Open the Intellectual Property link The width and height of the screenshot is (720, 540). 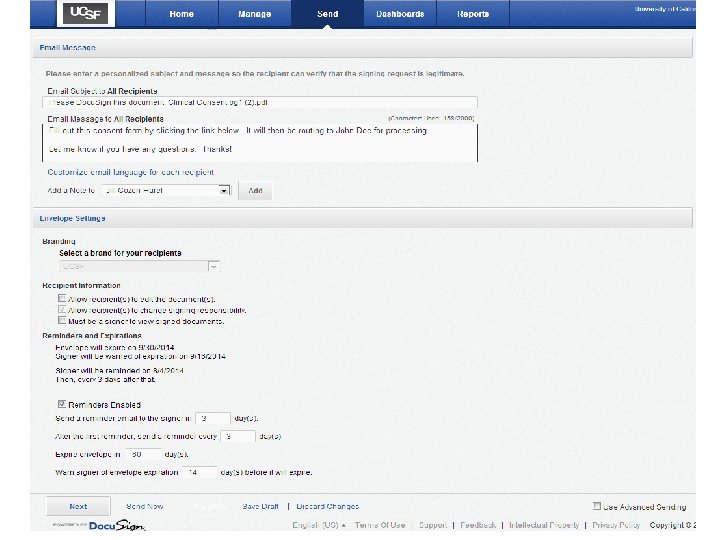544,525
